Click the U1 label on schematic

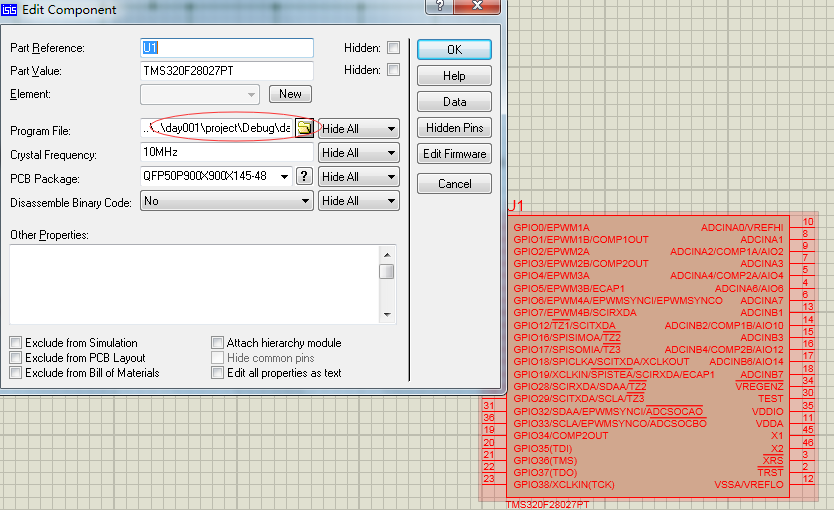click(515, 206)
